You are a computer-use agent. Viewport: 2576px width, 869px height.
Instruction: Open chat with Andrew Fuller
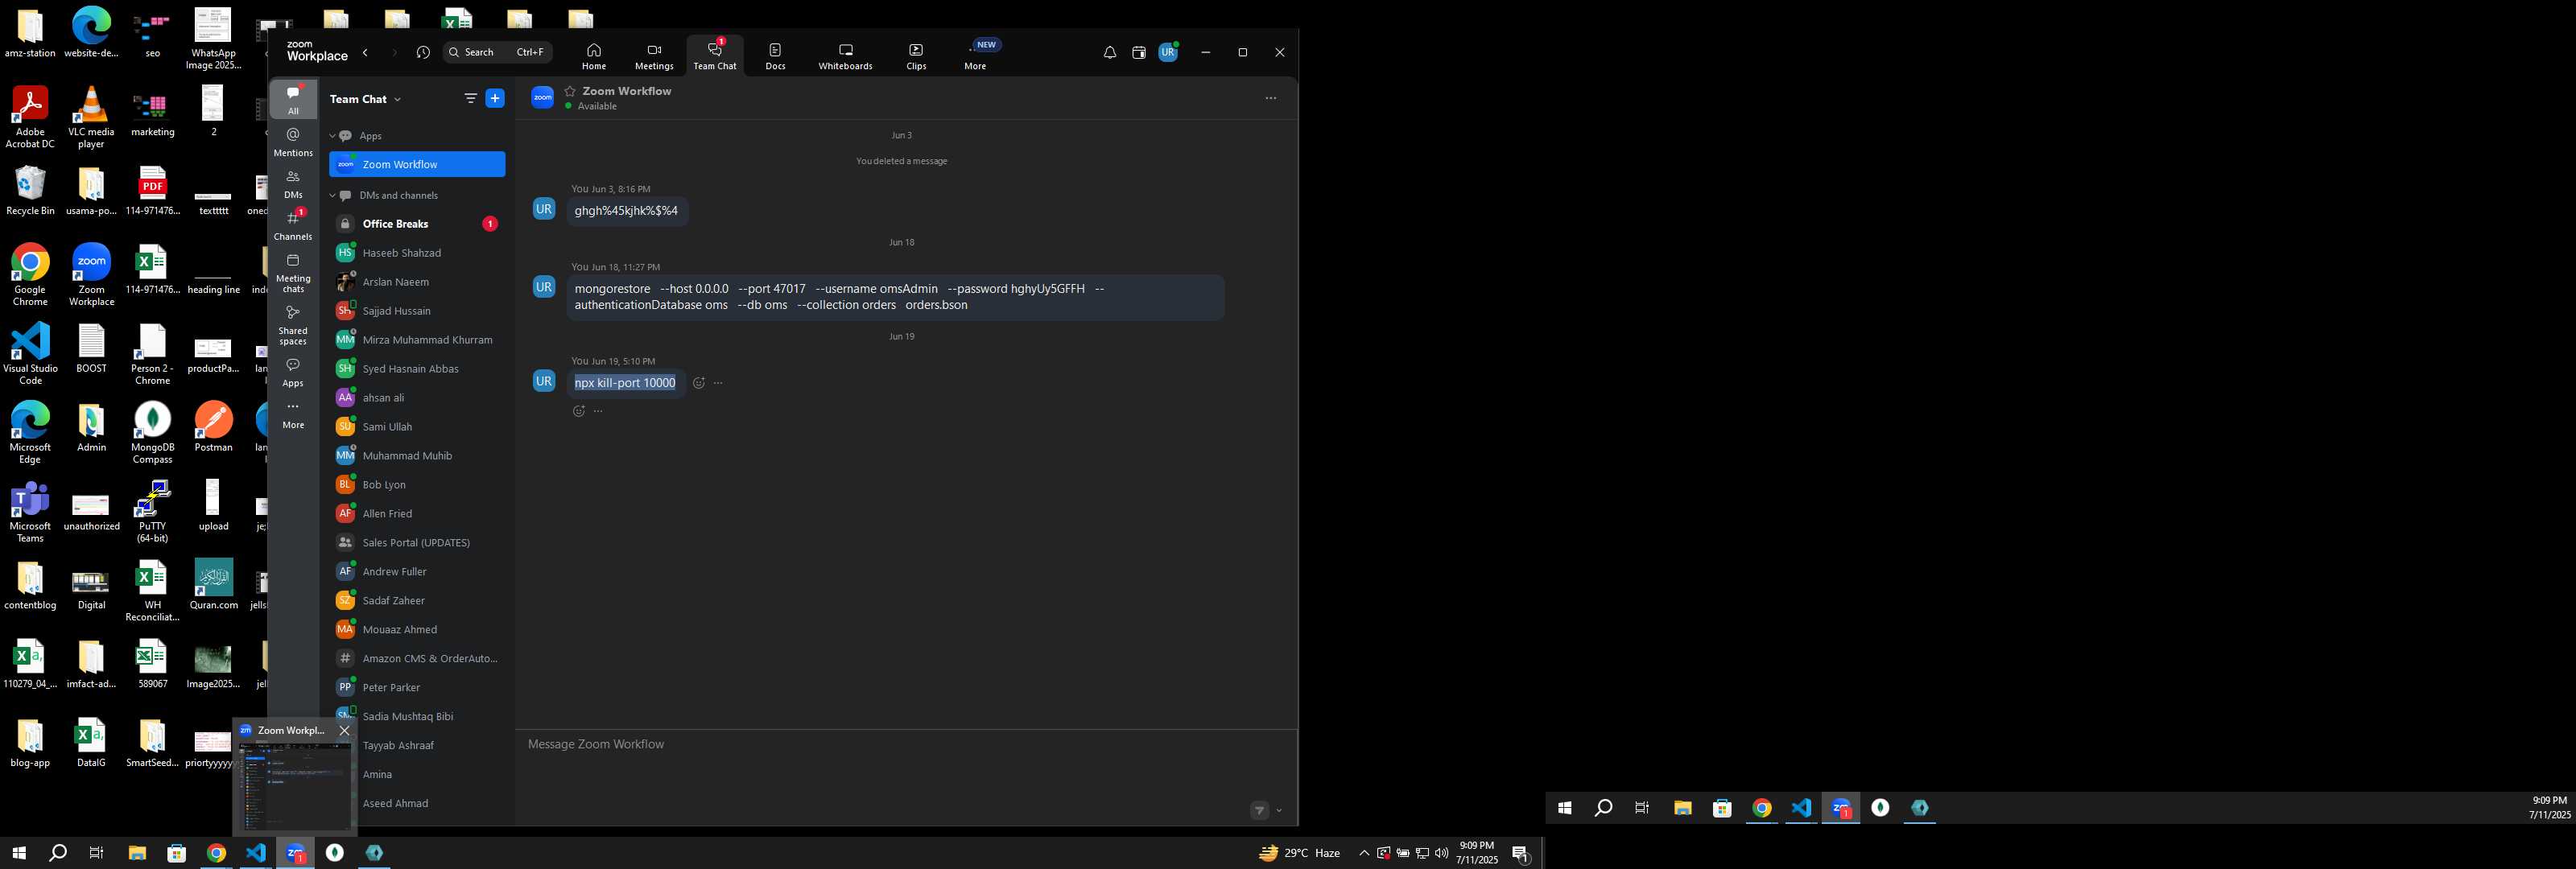coord(417,572)
